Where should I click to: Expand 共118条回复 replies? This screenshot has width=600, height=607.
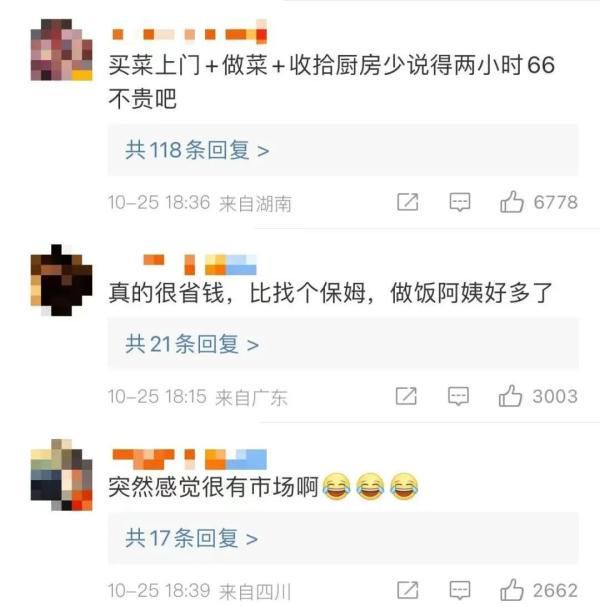(343, 150)
